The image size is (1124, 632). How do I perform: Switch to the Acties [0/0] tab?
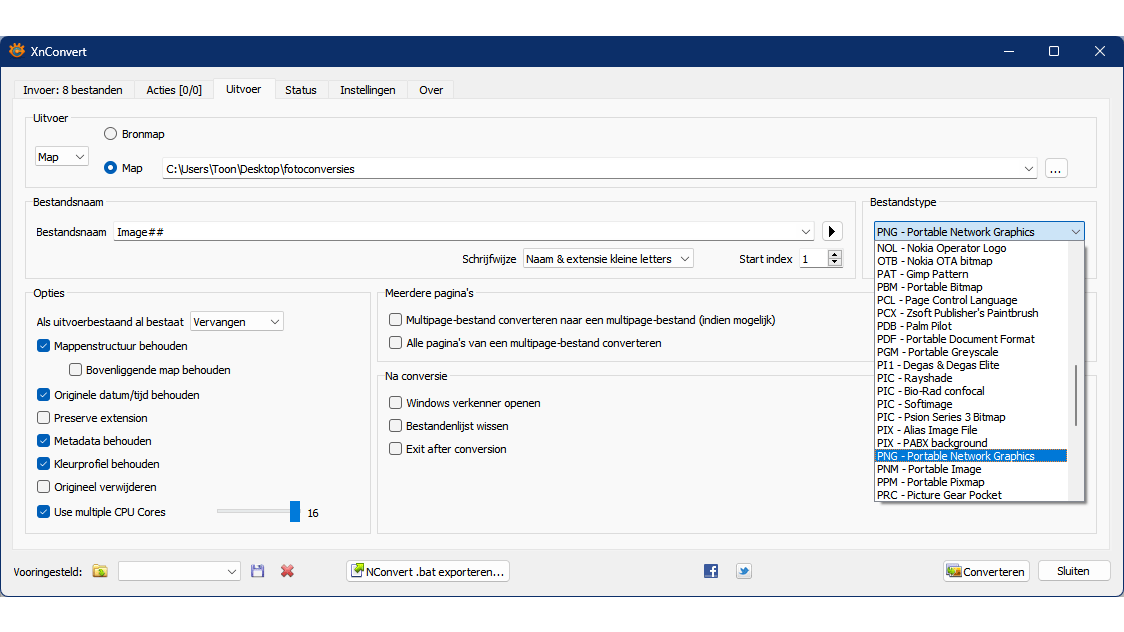174,90
